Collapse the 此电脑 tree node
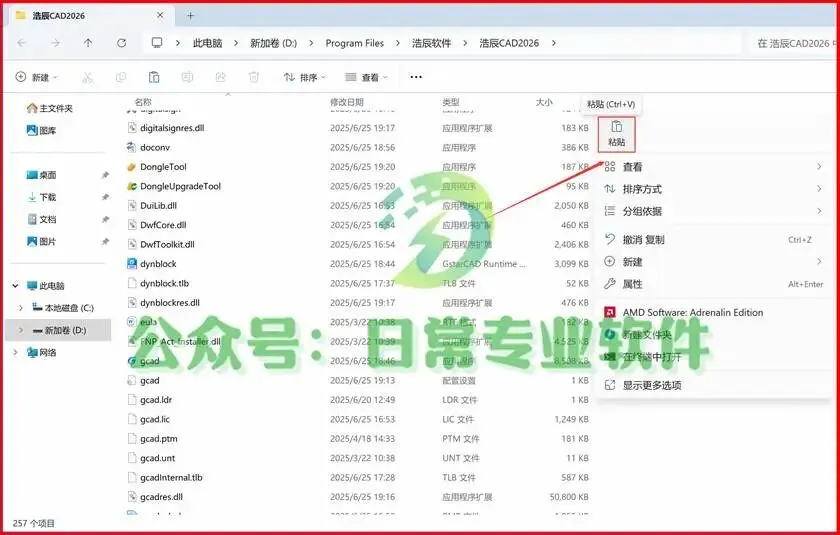The width and height of the screenshot is (840, 535). (16, 286)
